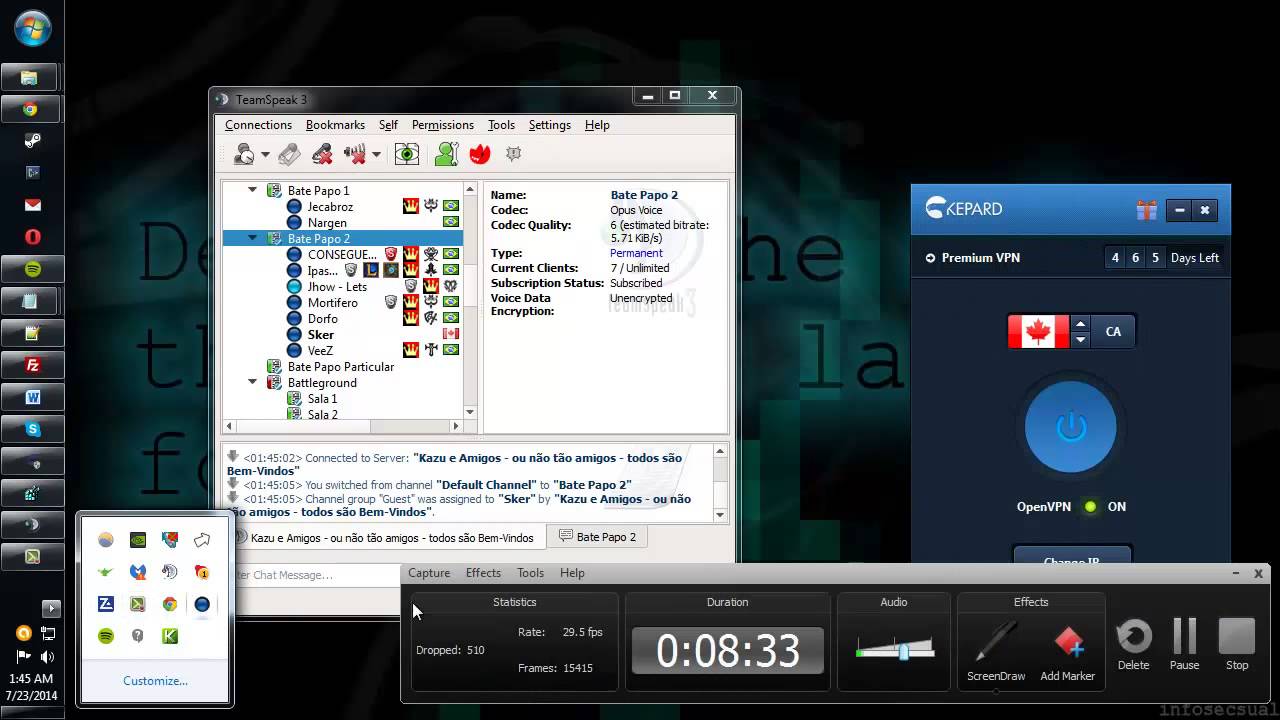The width and height of the screenshot is (1280, 720).
Task: Click the green K Kepard tray icon
Action: click(x=170, y=636)
